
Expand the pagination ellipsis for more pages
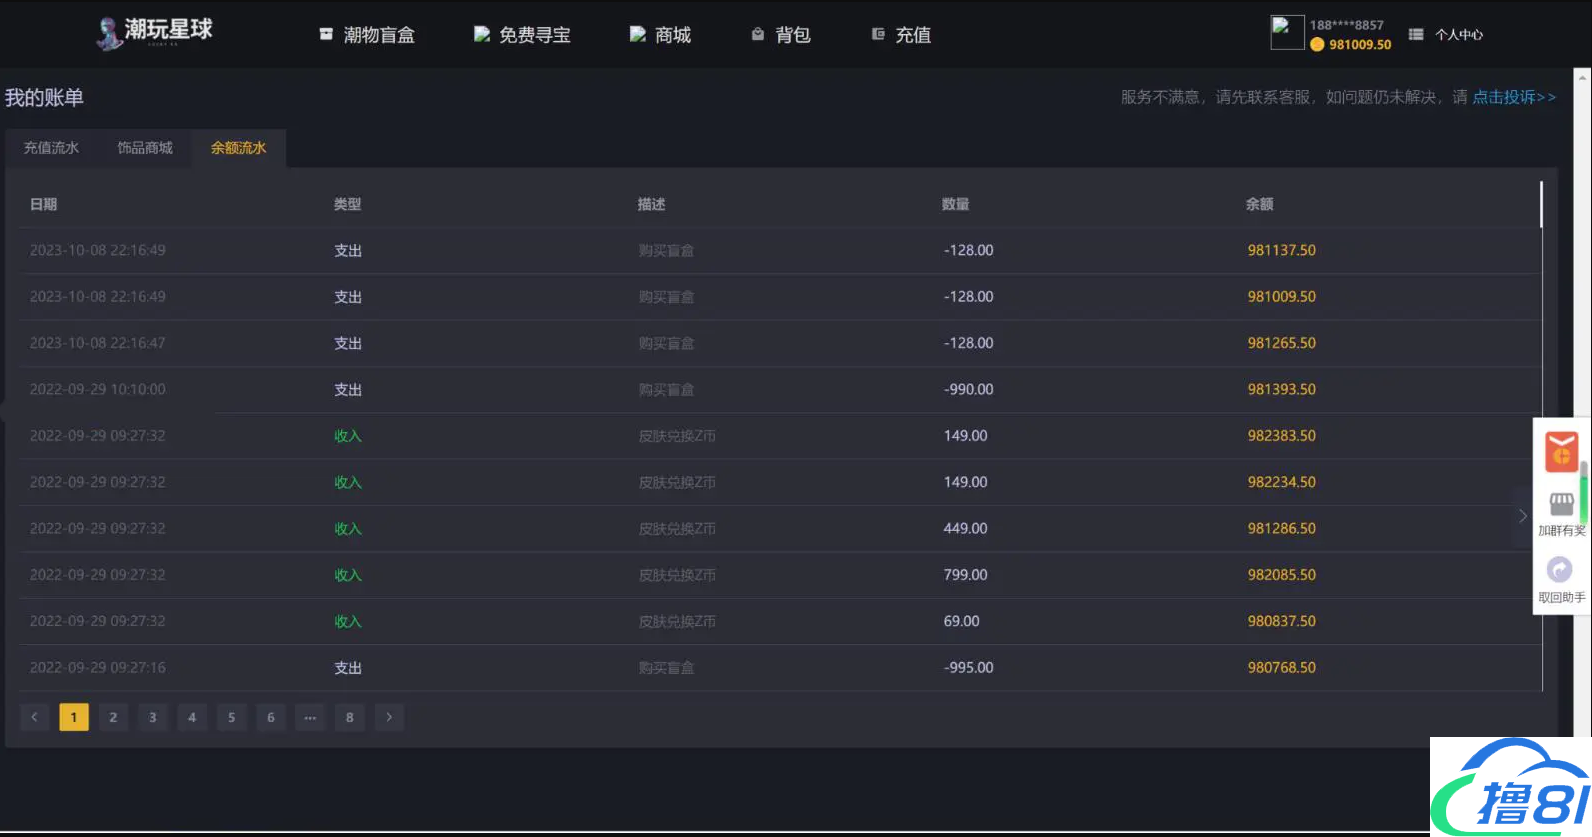310,717
